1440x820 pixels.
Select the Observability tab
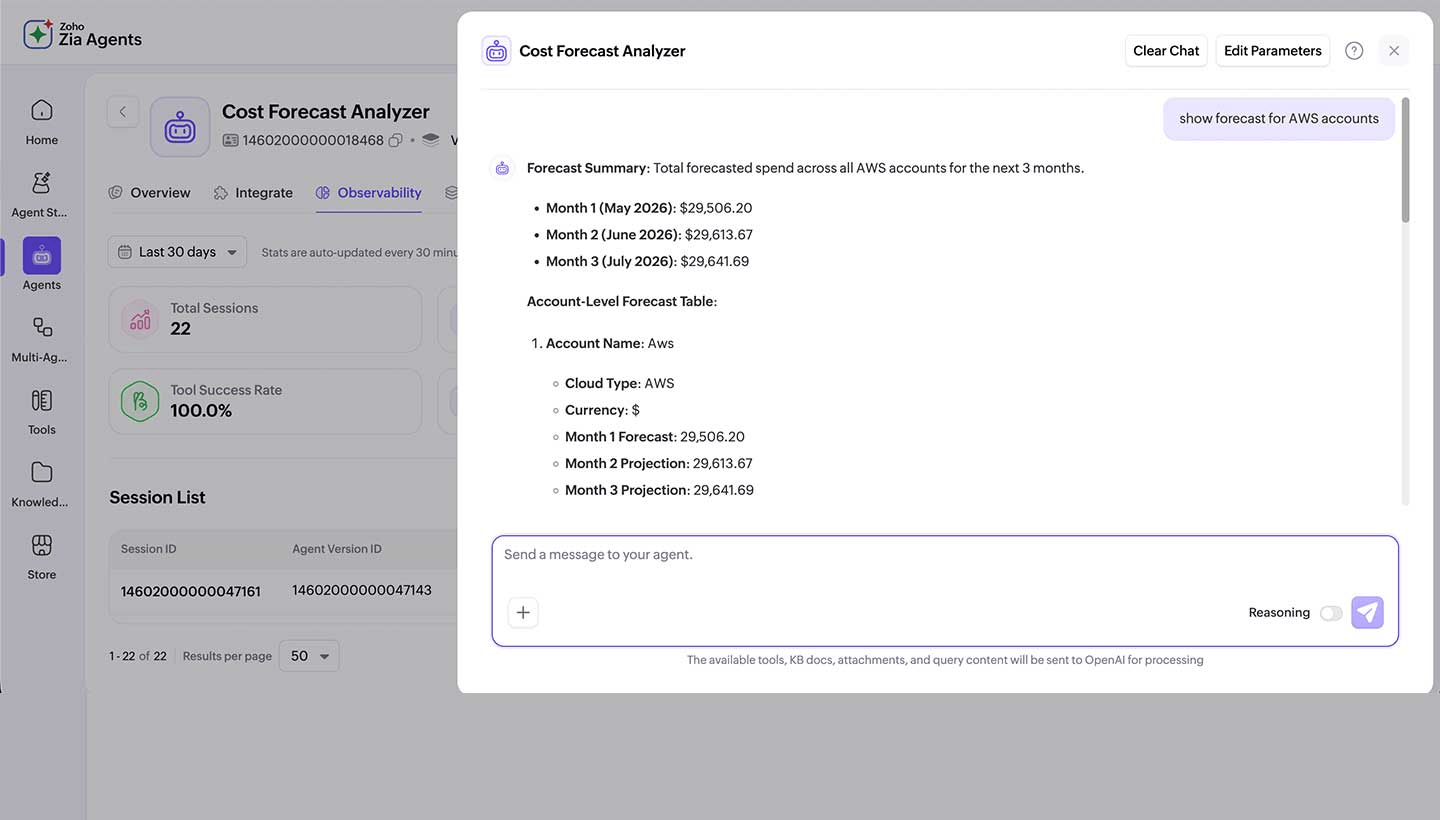click(369, 193)
